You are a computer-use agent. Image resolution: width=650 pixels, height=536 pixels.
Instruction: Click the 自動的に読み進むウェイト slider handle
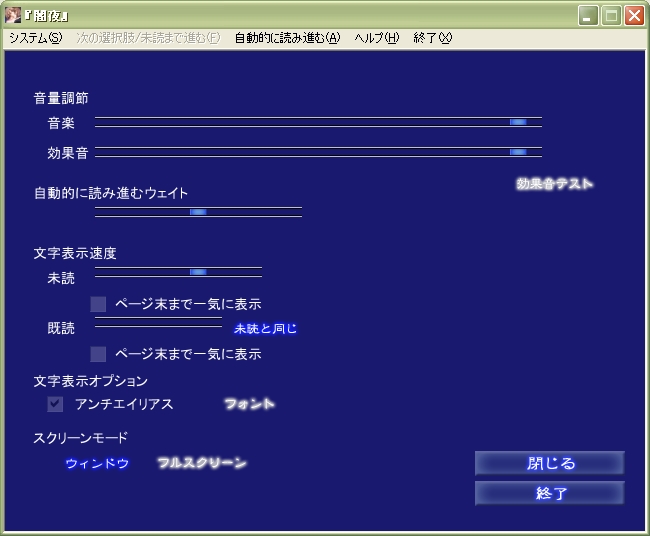pyautogui.click(x=198, y=212)
